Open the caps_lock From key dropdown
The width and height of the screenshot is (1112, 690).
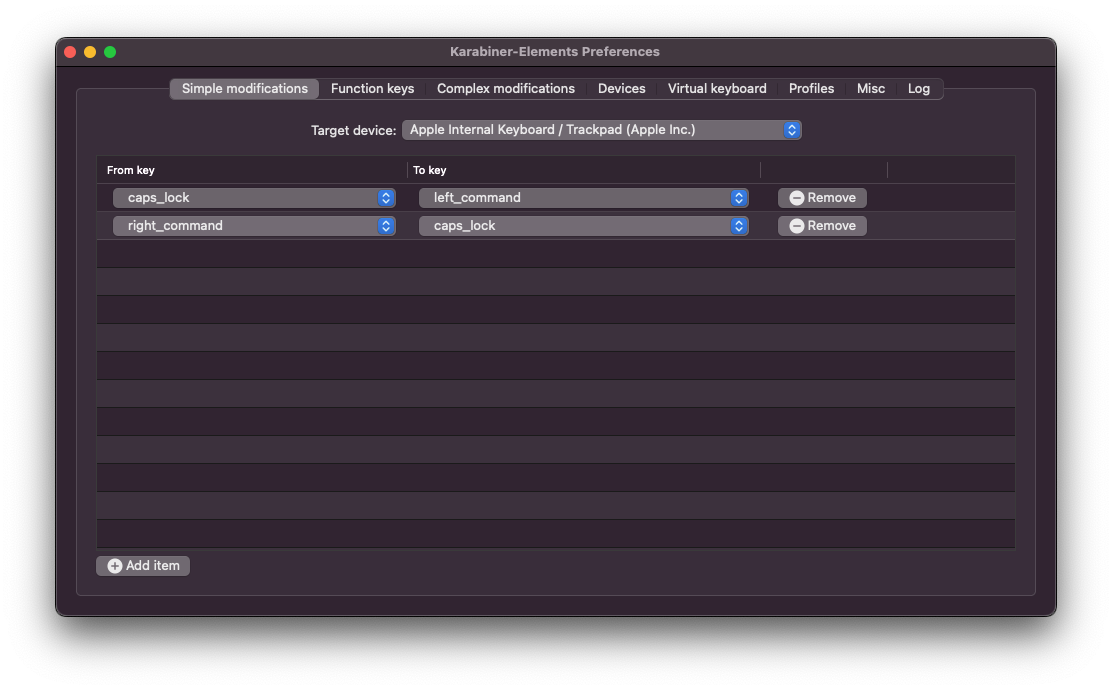click(x=254, y=198)
